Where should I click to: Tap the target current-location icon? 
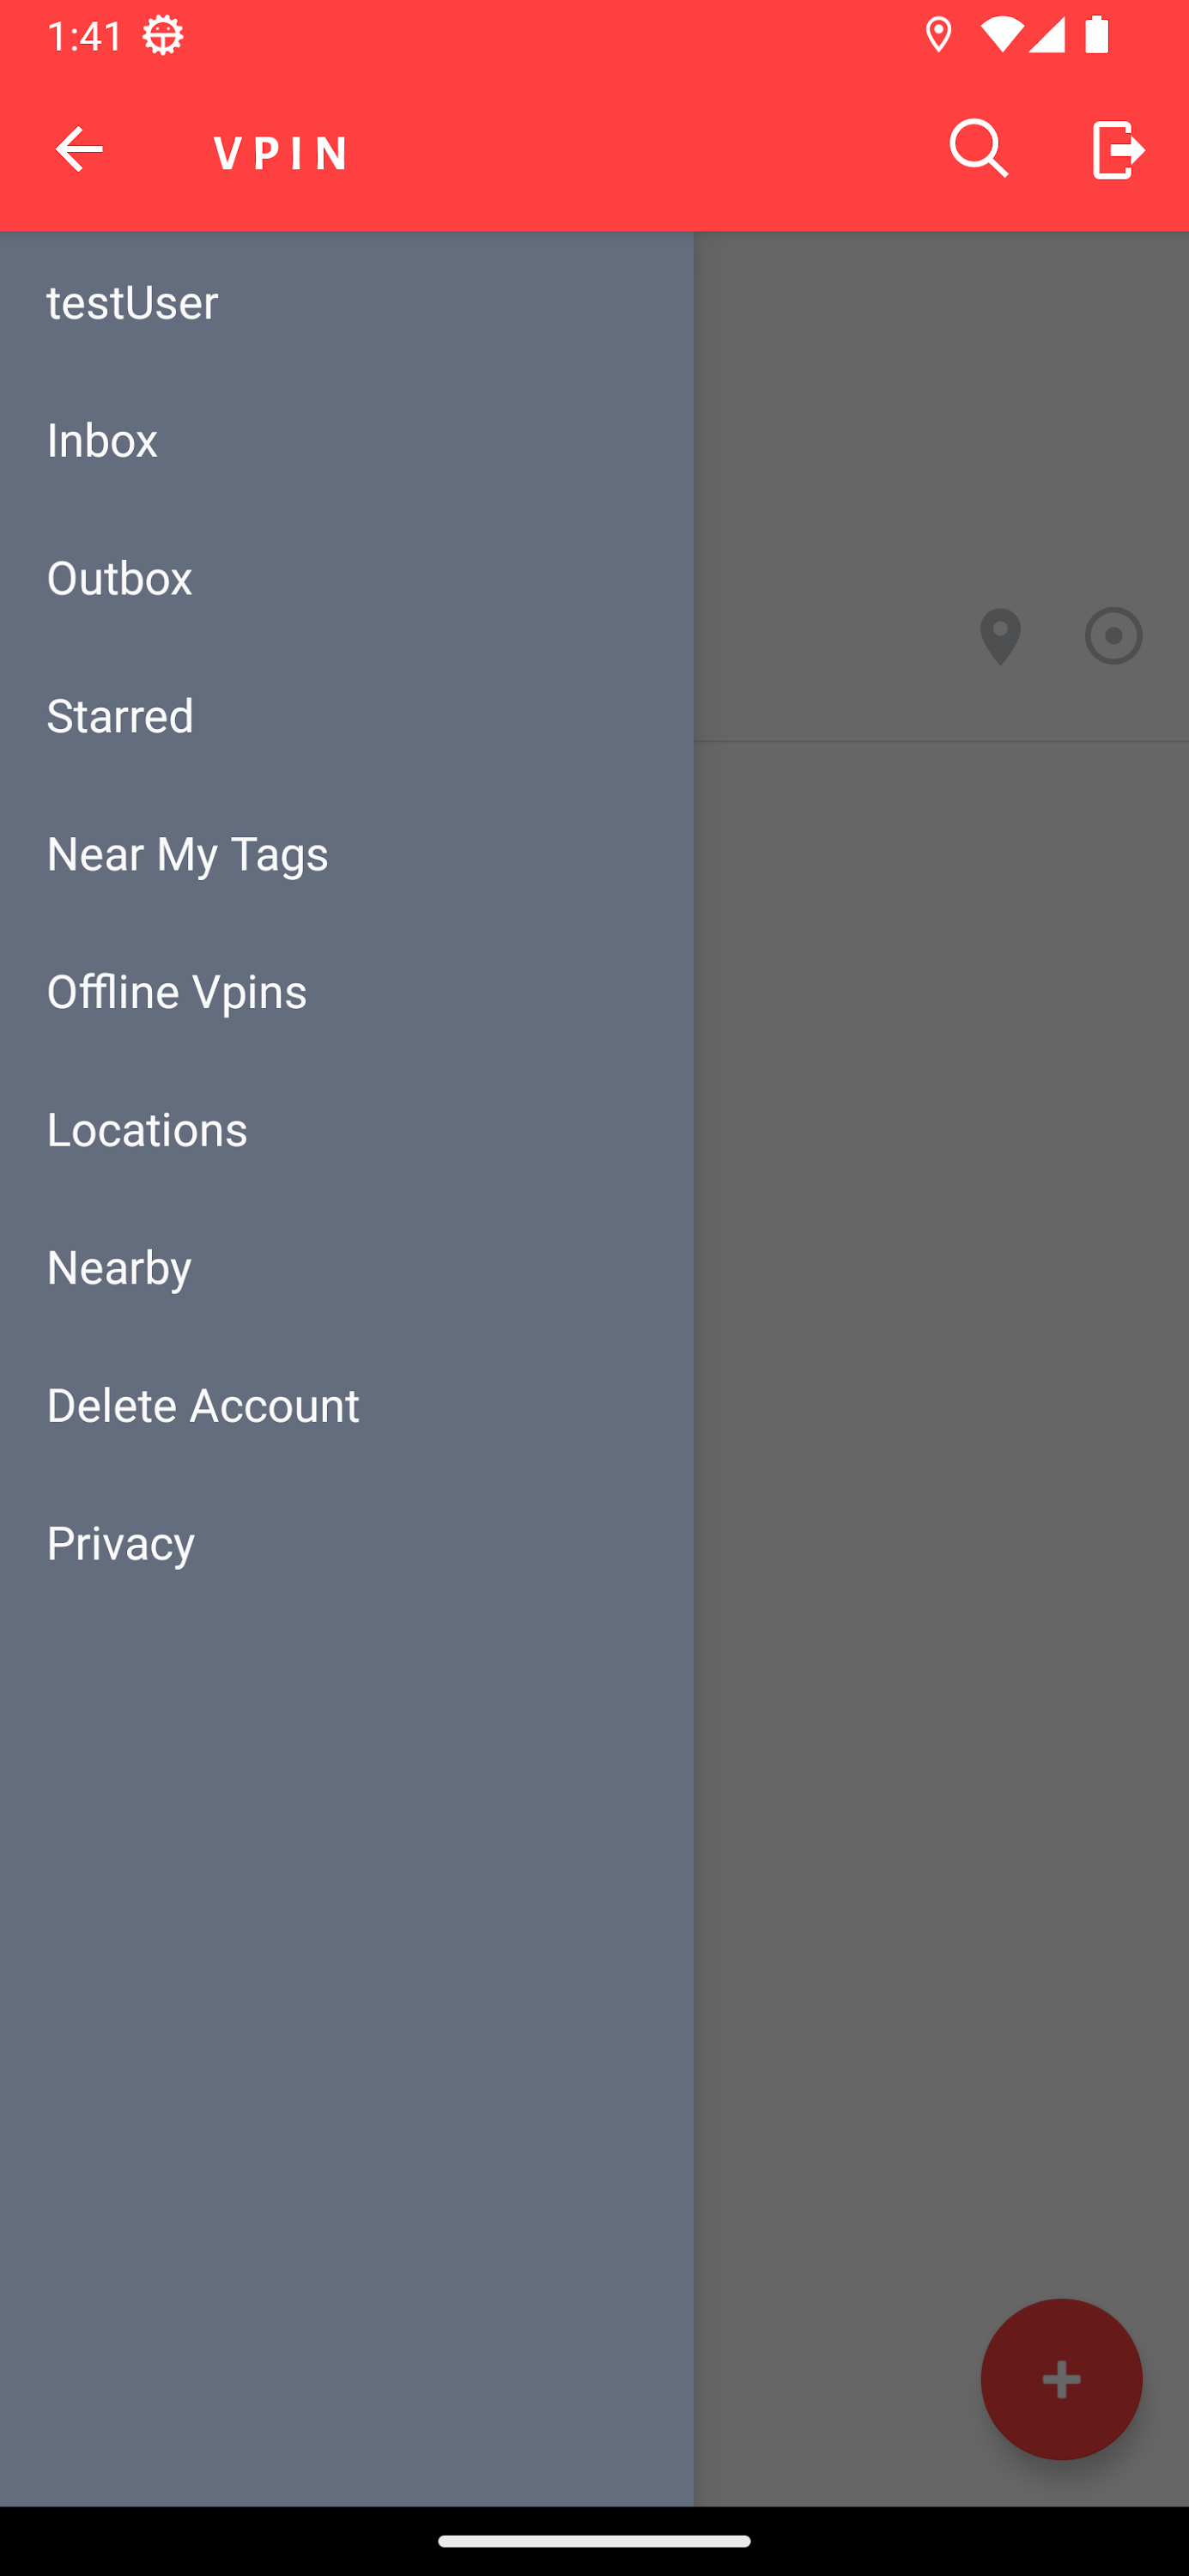click(1113, 636)
